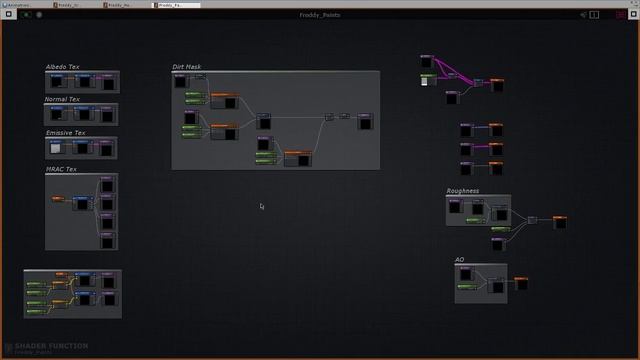Viewport: 640px width, 360px height.
Task: Toggle the green live update button
Action: [x=26, y=15]
